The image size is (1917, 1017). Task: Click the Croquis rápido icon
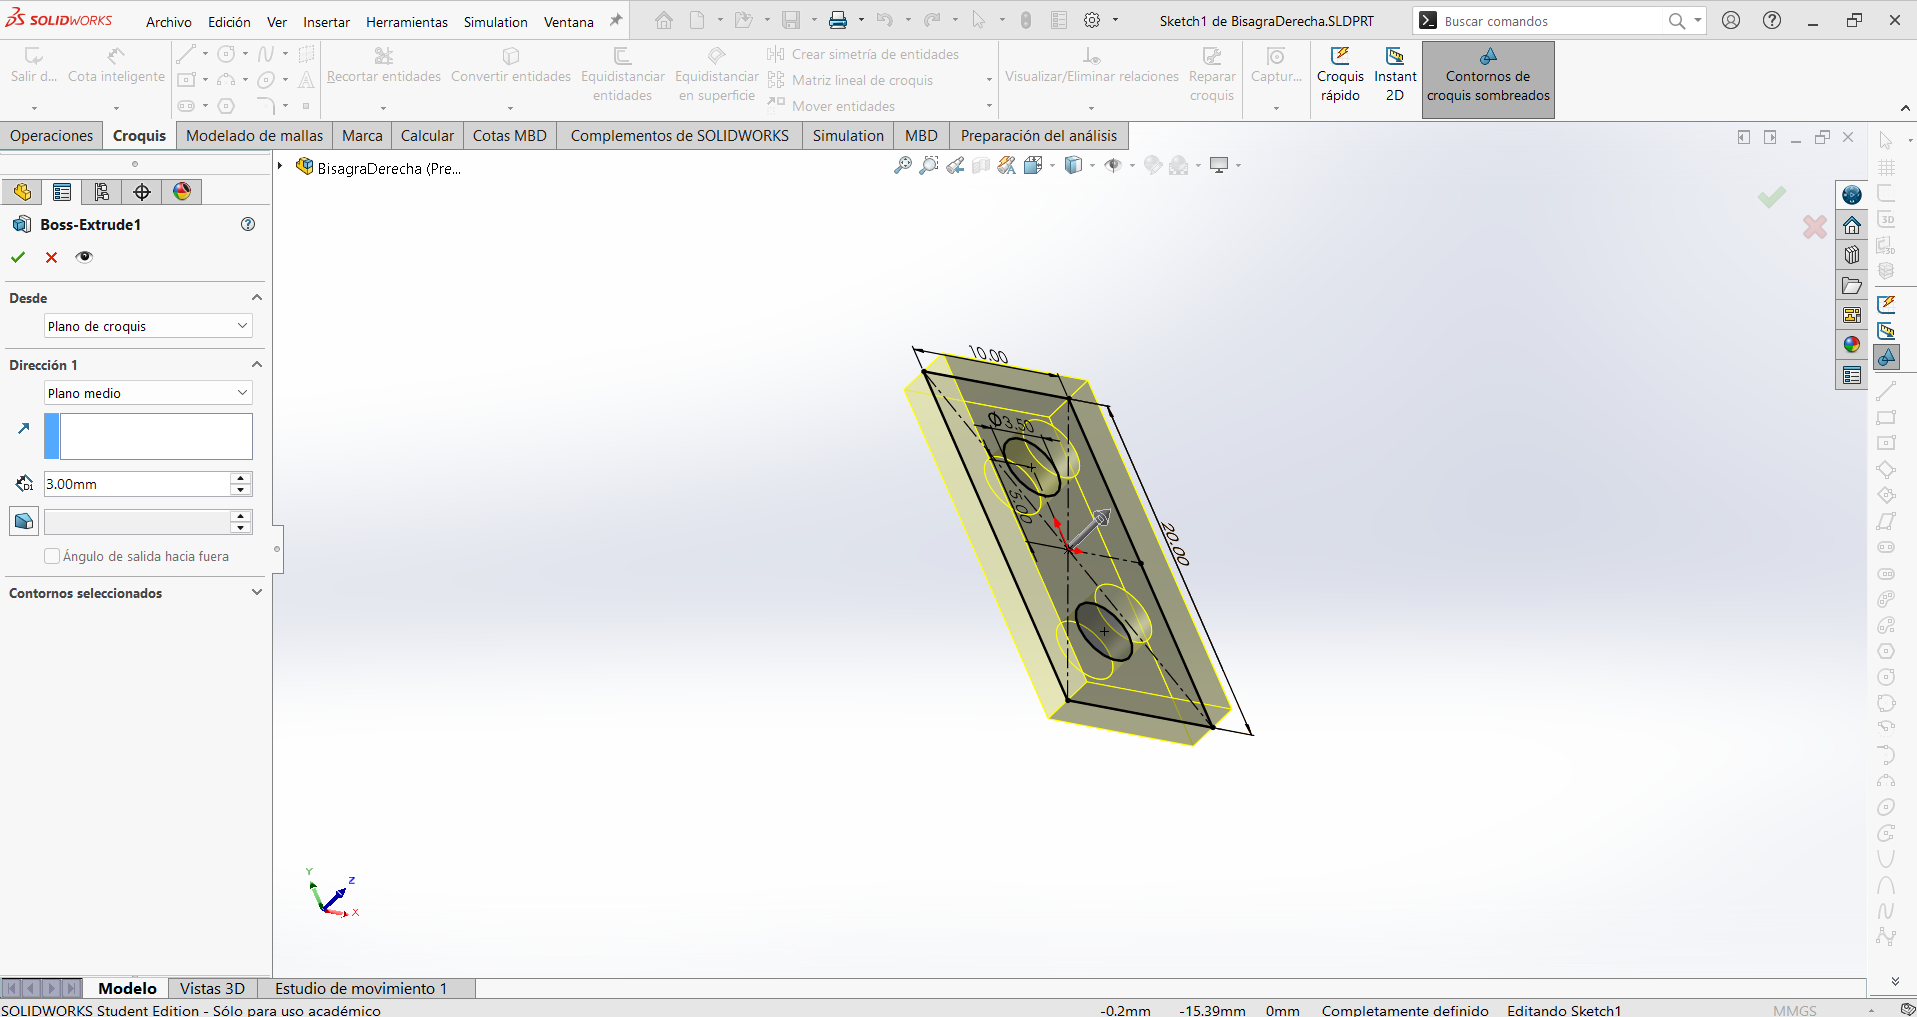1340,57
